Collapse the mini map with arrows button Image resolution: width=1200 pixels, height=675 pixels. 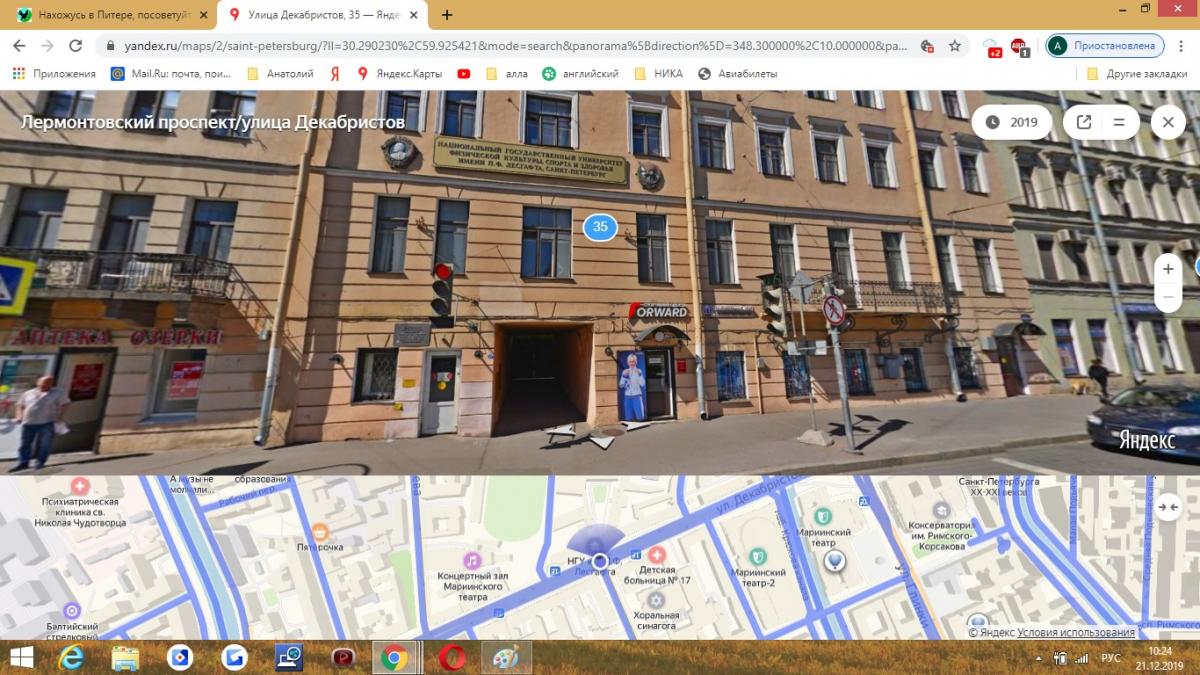[1167, 507]
